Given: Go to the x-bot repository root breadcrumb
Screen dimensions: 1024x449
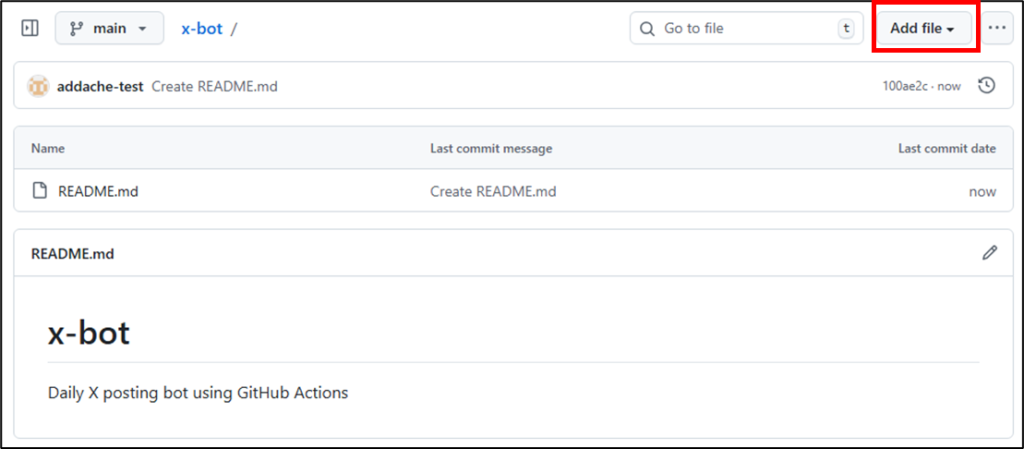Looking at the screenshot, I should (x=201, y=28).
